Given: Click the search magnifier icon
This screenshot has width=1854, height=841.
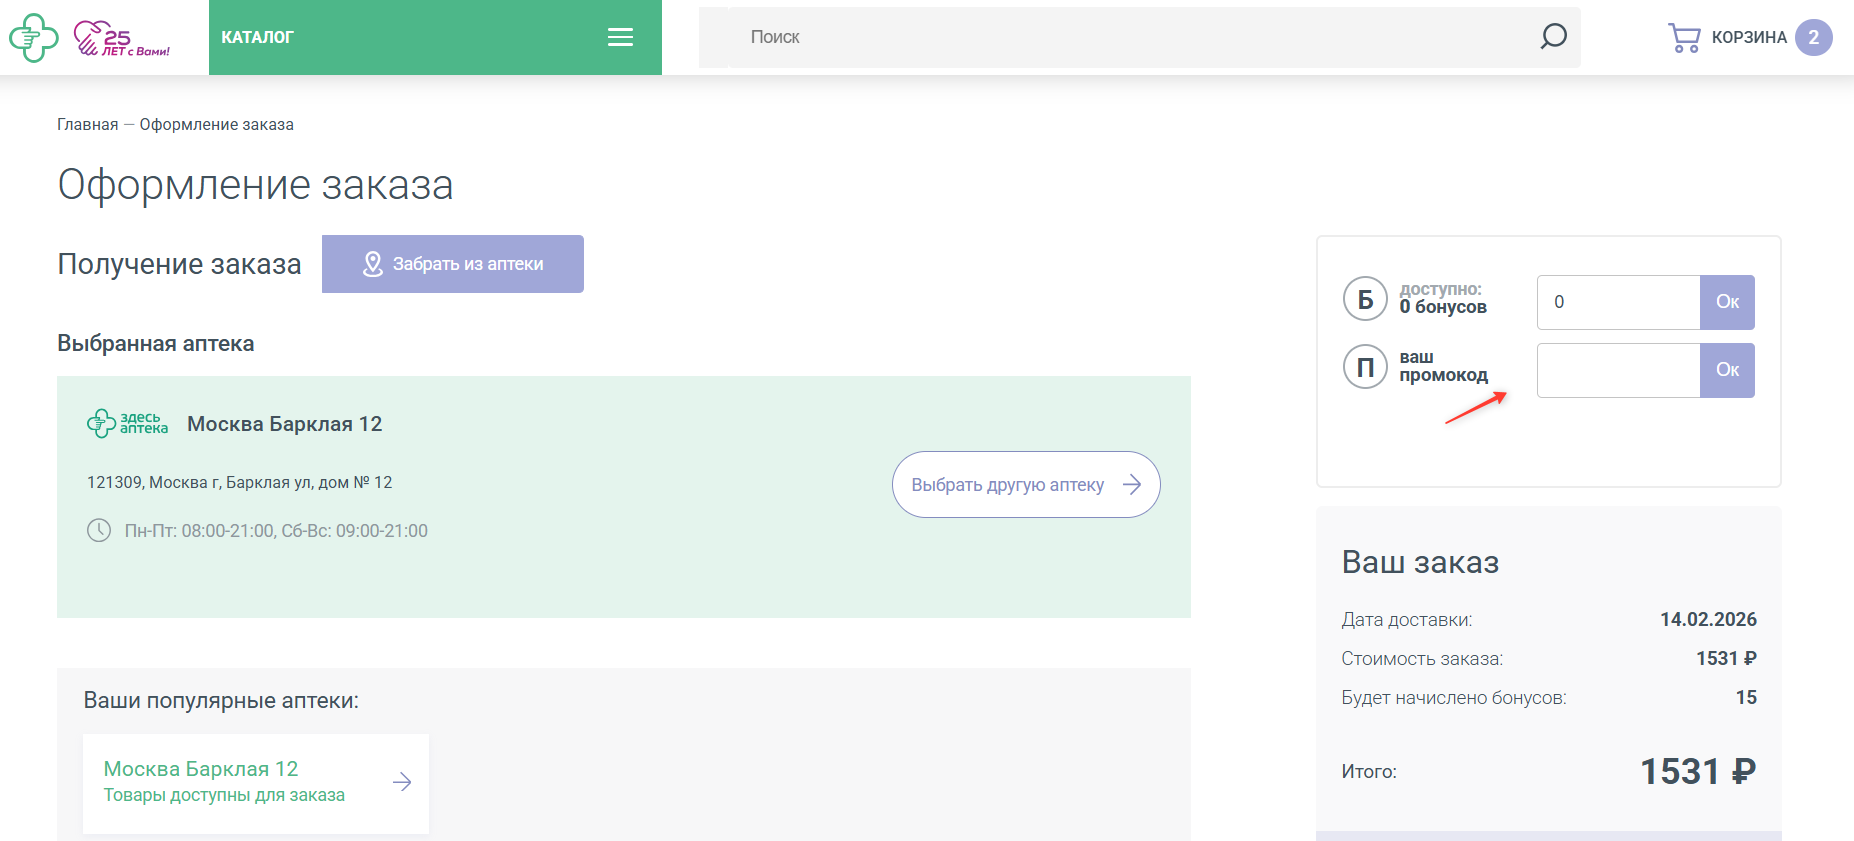Looking at the screenshot, I should [x=1553, y=37].
